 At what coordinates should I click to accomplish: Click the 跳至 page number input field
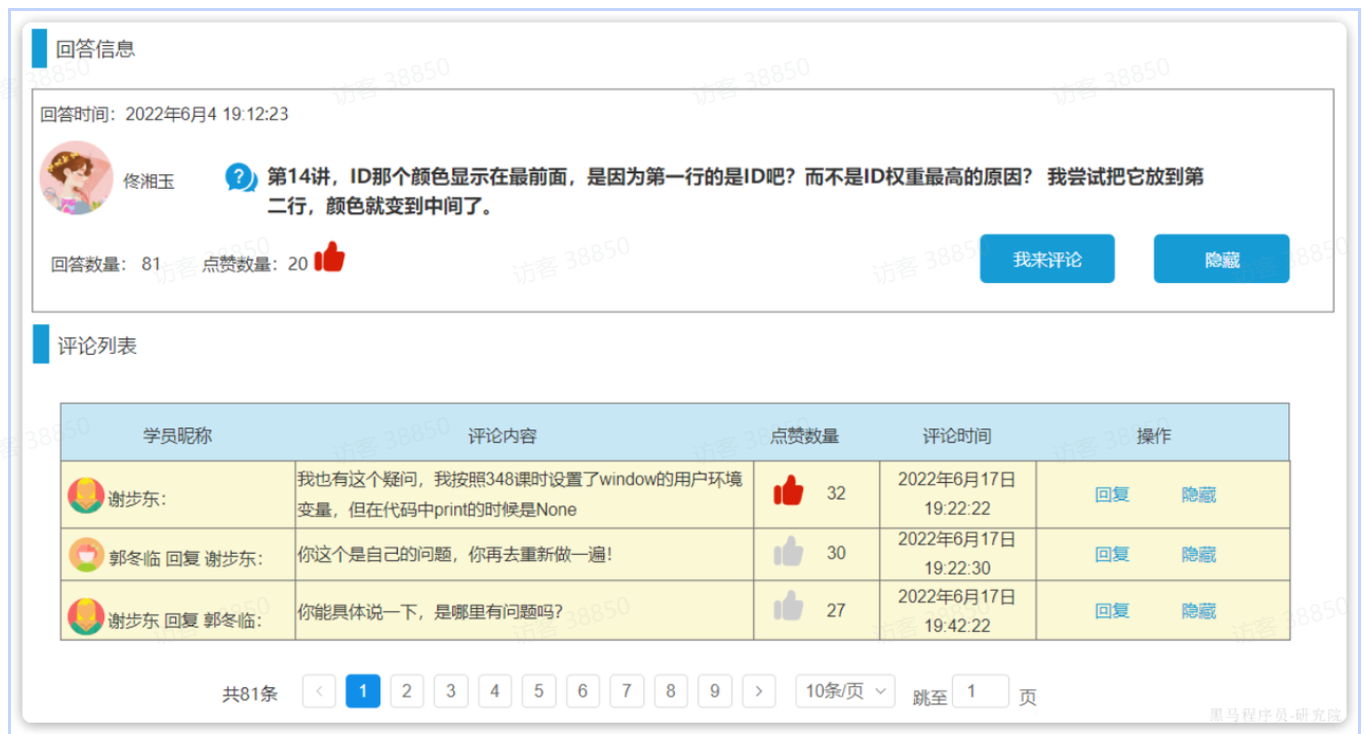point(981,691)
